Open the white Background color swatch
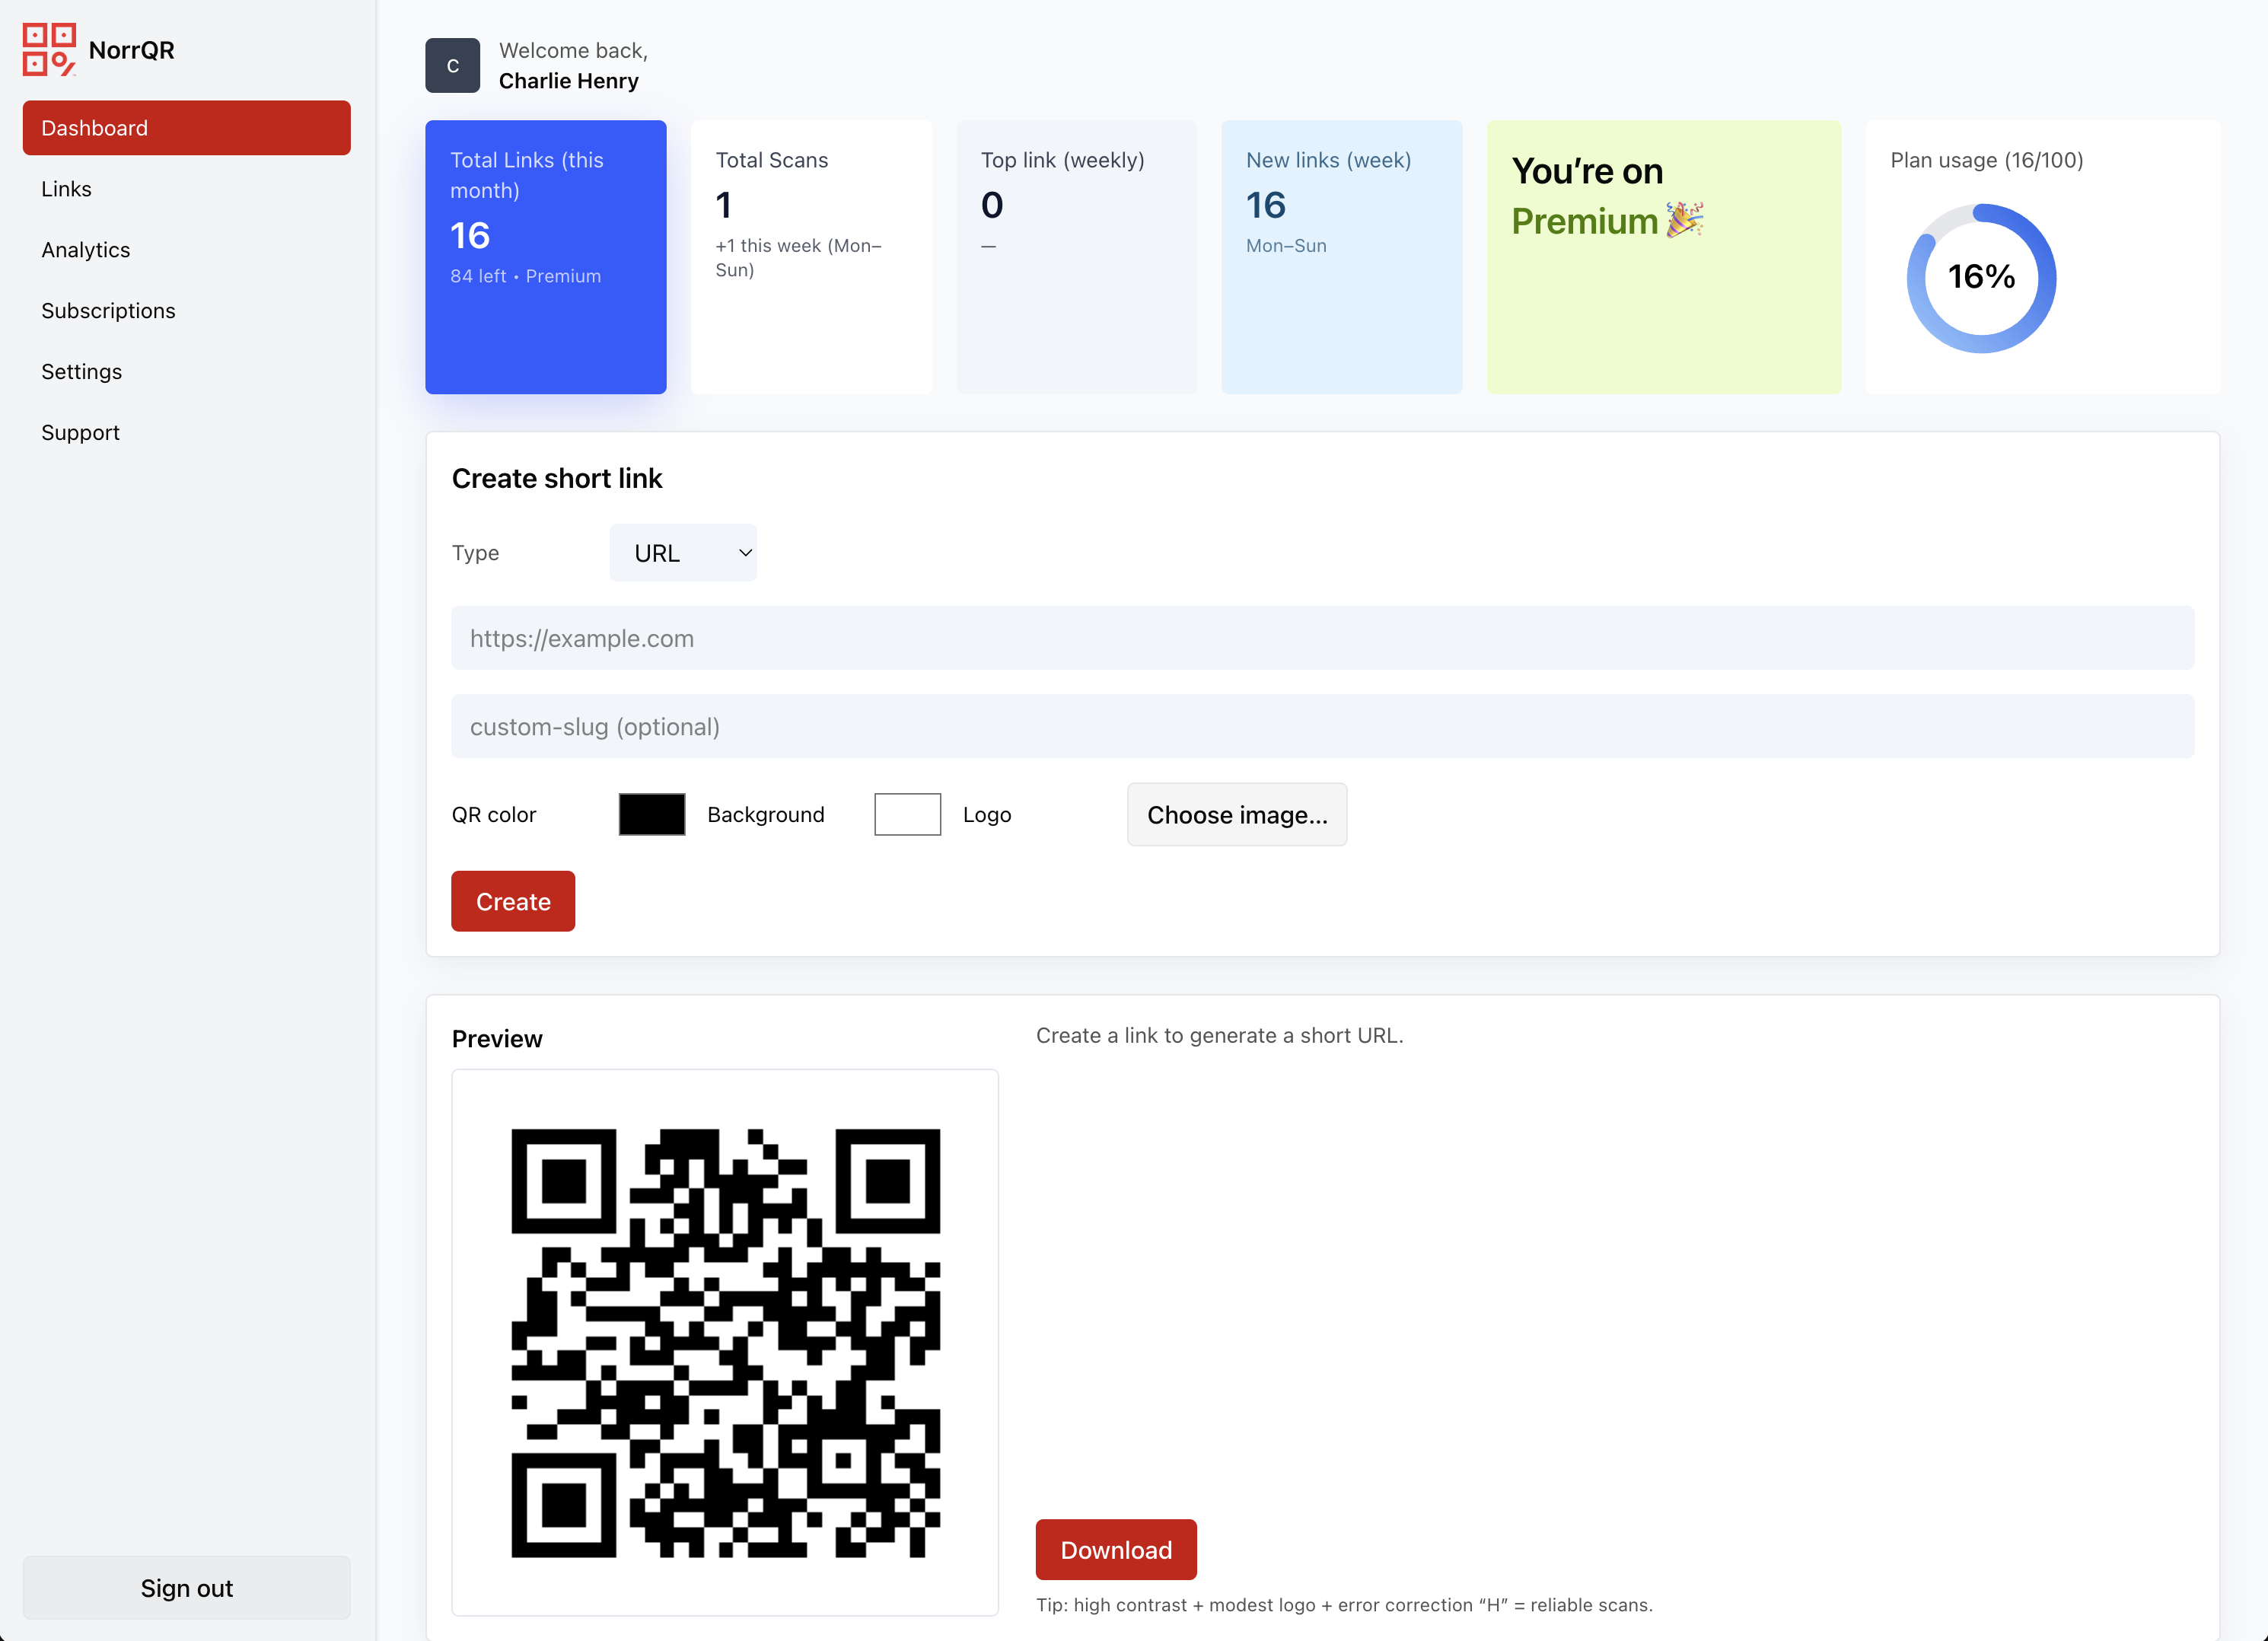This screenshot has height=1641, width=2268. 907,814
